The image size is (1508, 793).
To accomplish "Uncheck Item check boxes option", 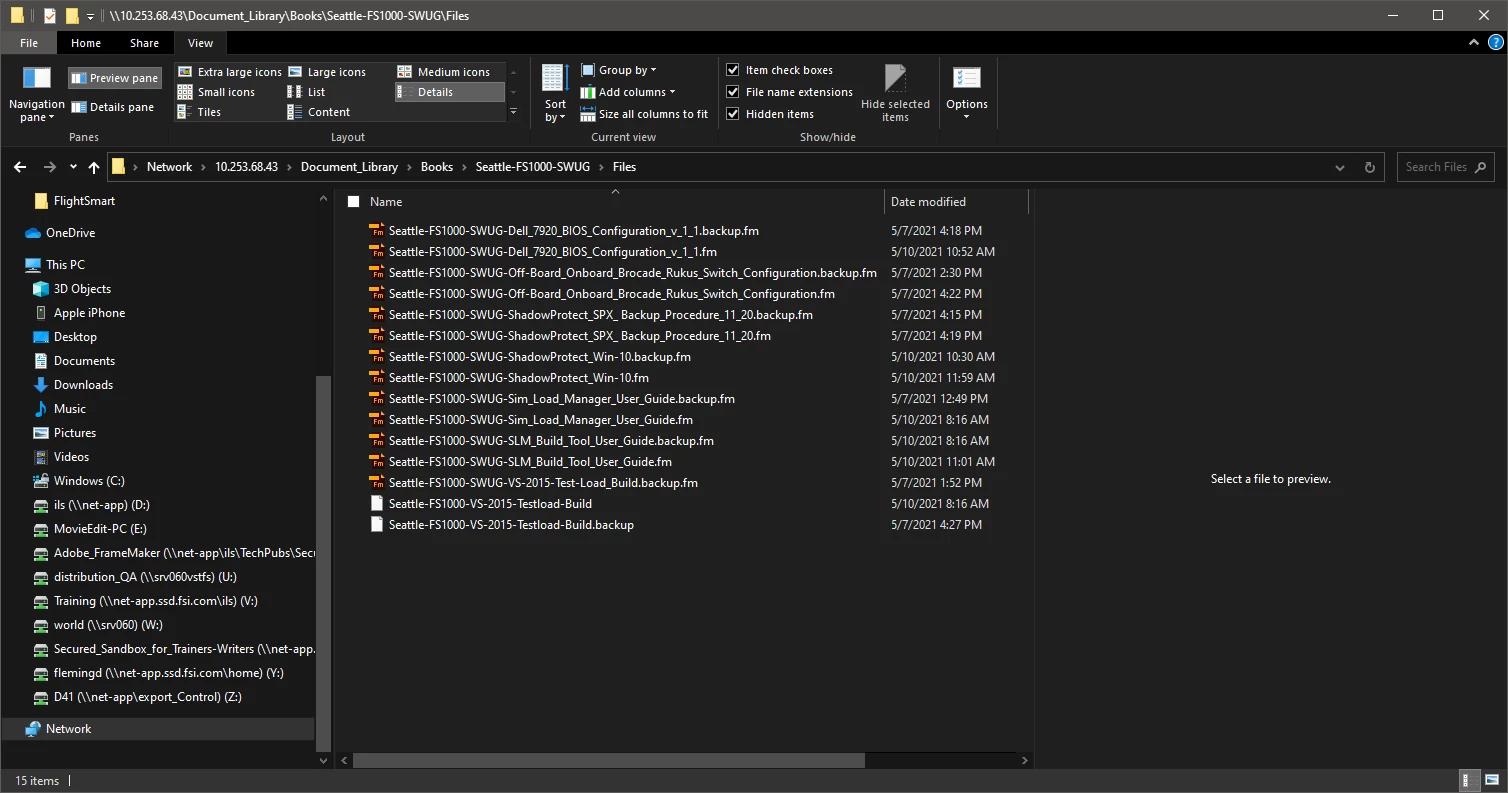I will 780,70.
